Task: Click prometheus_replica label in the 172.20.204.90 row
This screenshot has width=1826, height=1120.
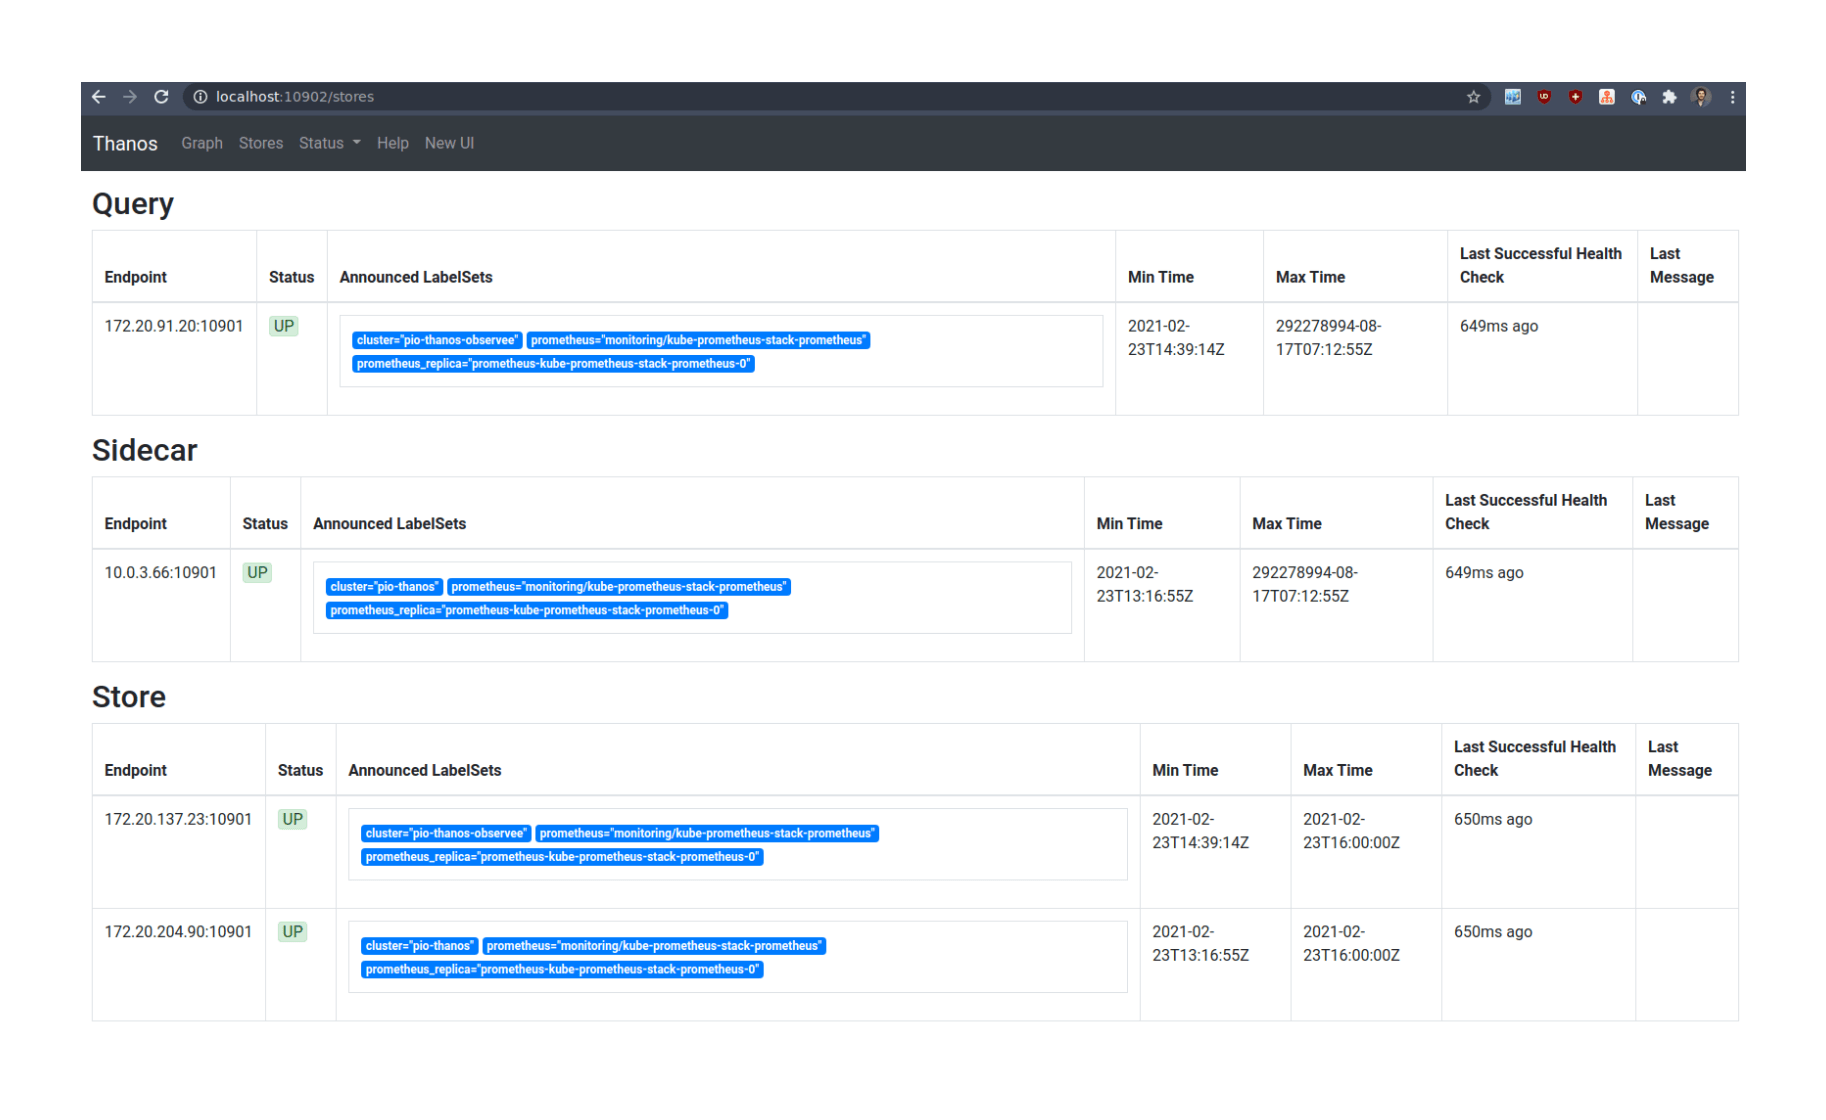Action: [562, 970]
